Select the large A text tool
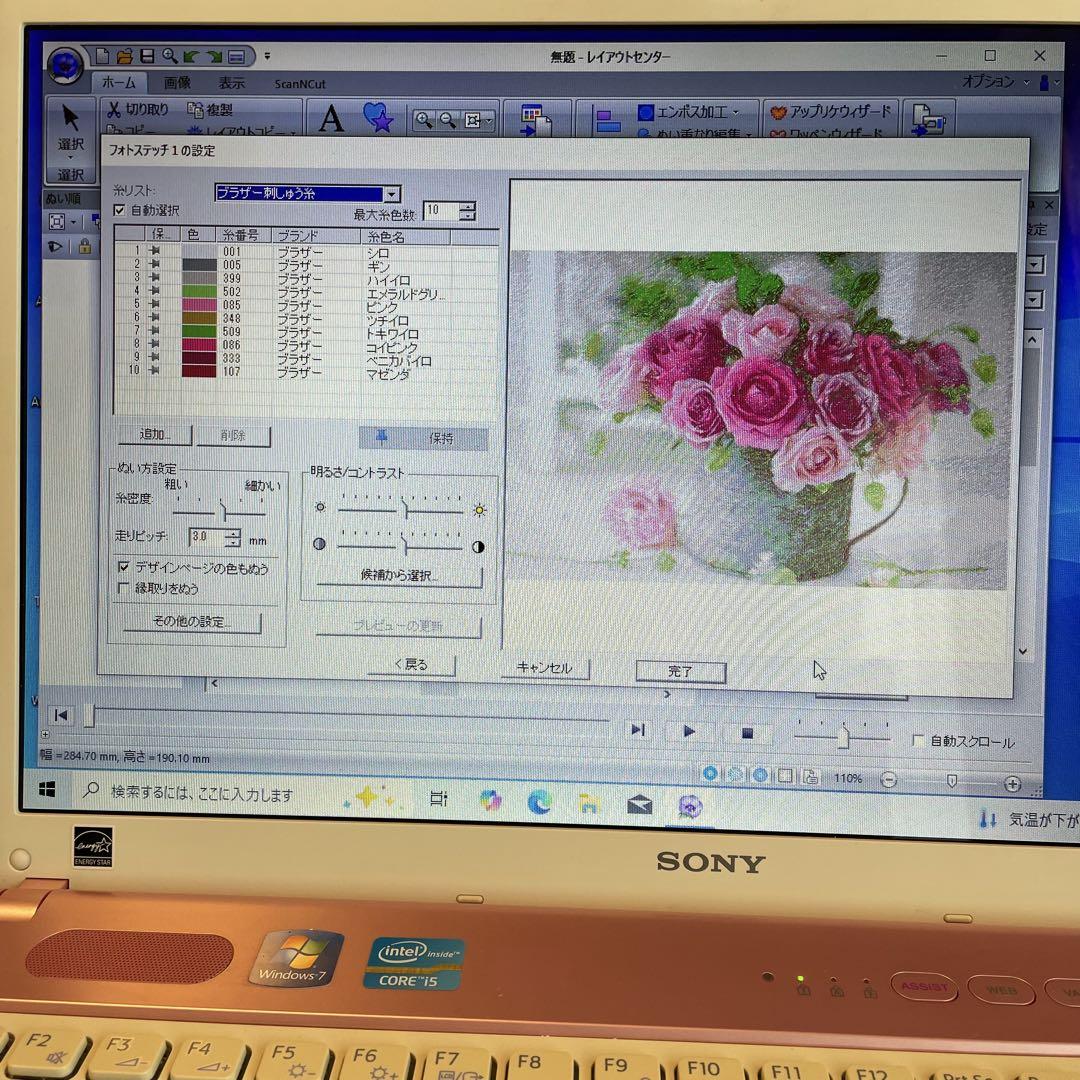This screenshot has width=1080, height=1080. [331, 118]
